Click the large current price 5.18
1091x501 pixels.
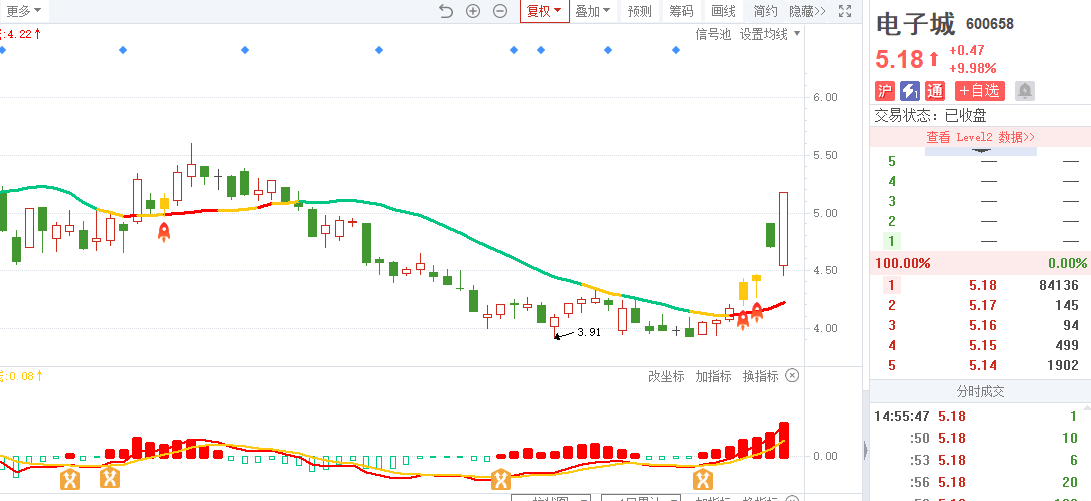899,59
